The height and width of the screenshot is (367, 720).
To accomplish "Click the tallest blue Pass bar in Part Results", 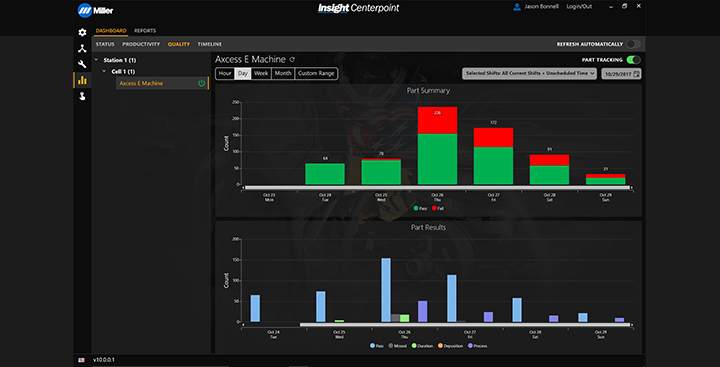I will tap(386, 290).
